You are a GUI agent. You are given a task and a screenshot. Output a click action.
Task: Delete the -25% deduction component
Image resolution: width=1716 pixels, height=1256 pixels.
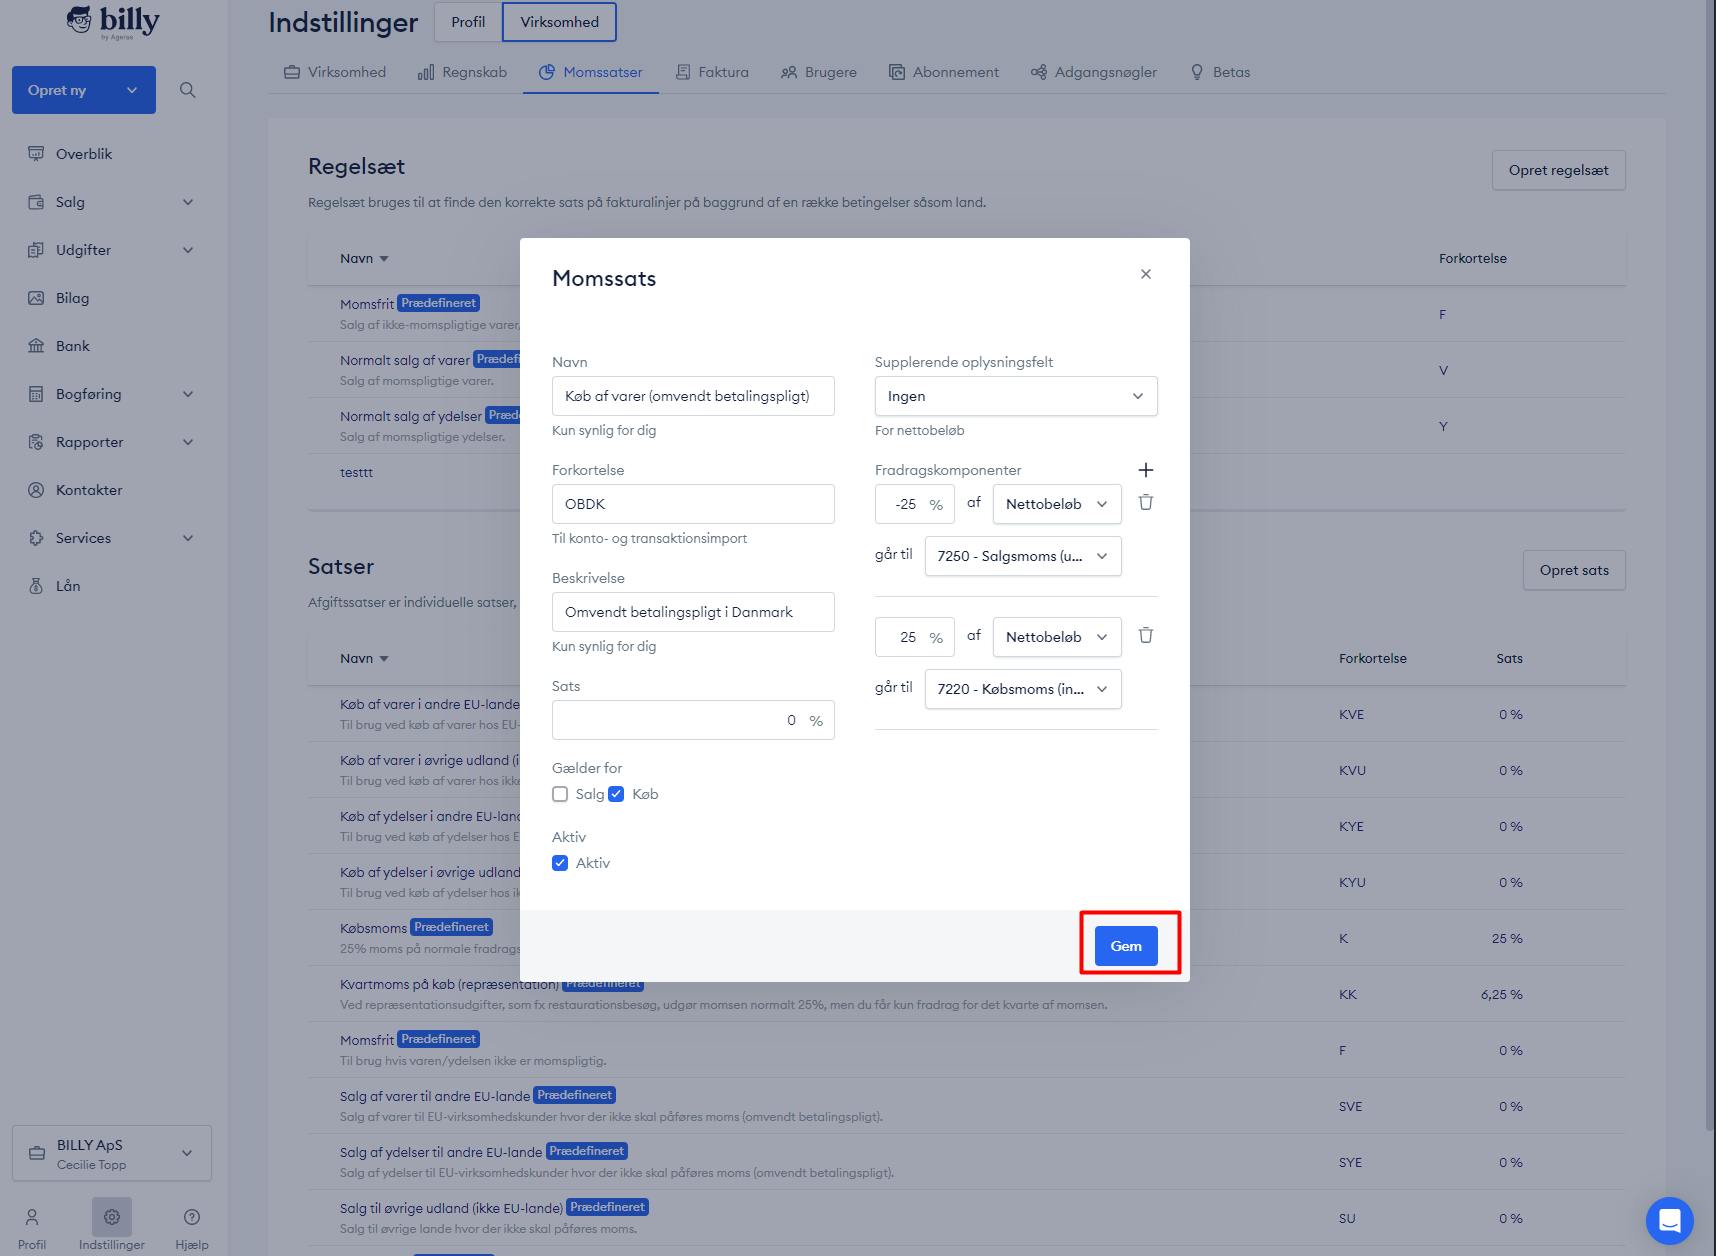[1146, 503]
